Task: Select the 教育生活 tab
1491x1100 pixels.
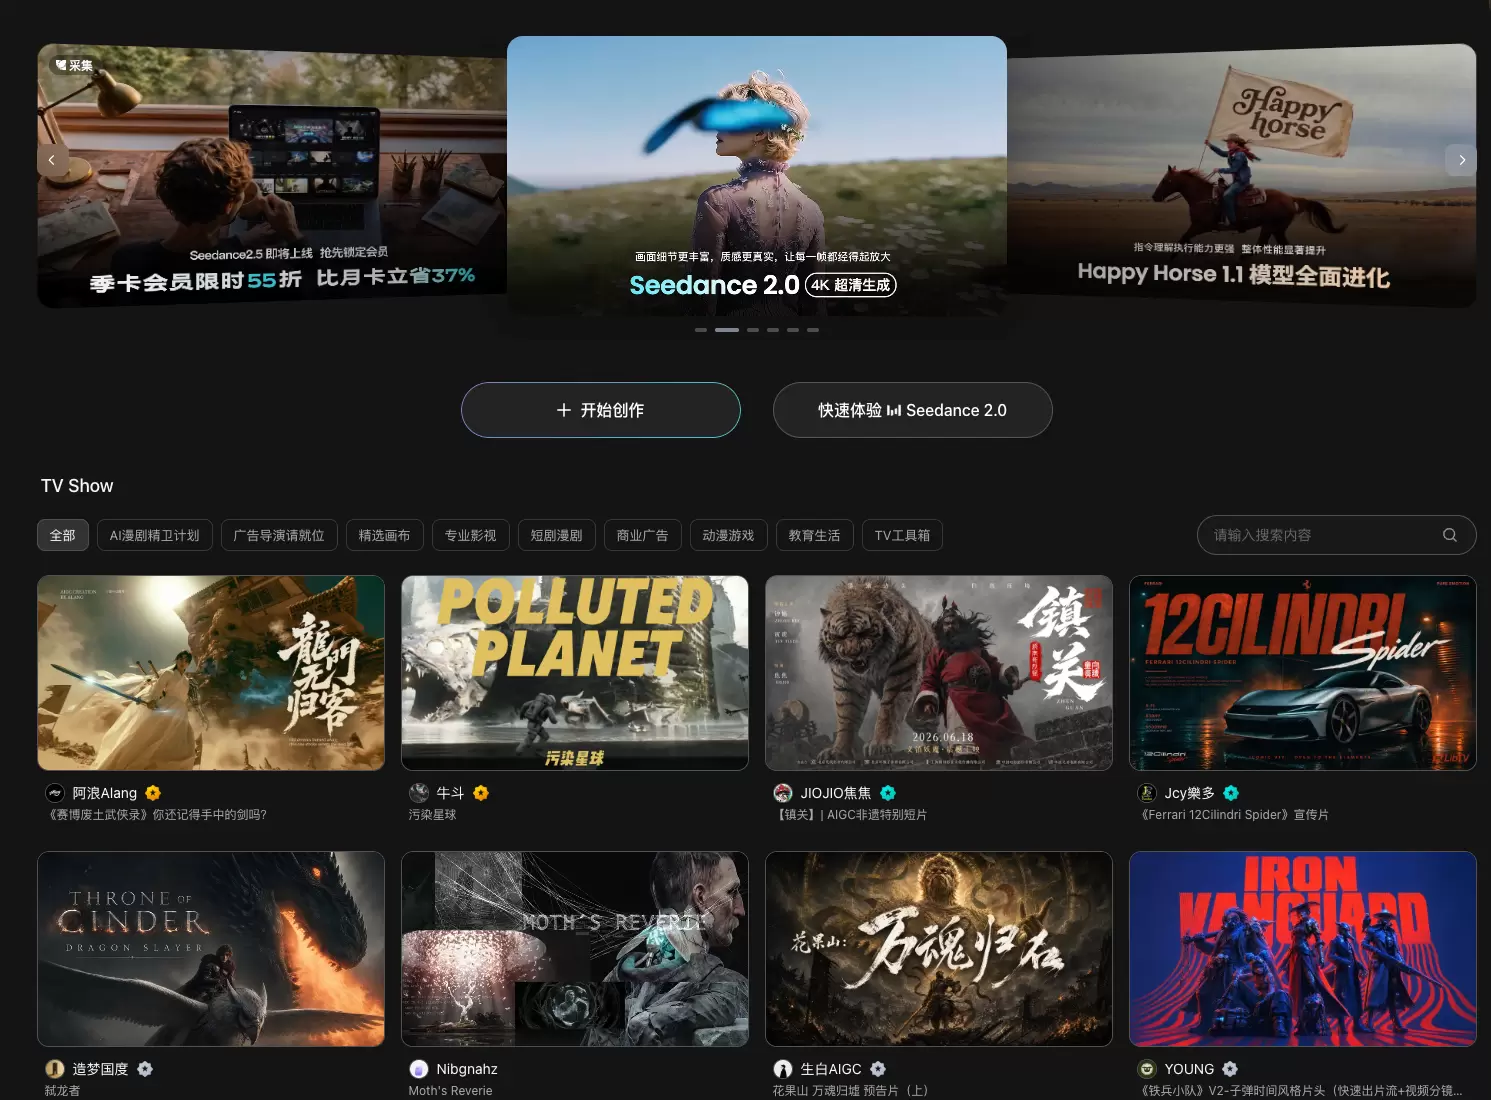Action: 815,535
